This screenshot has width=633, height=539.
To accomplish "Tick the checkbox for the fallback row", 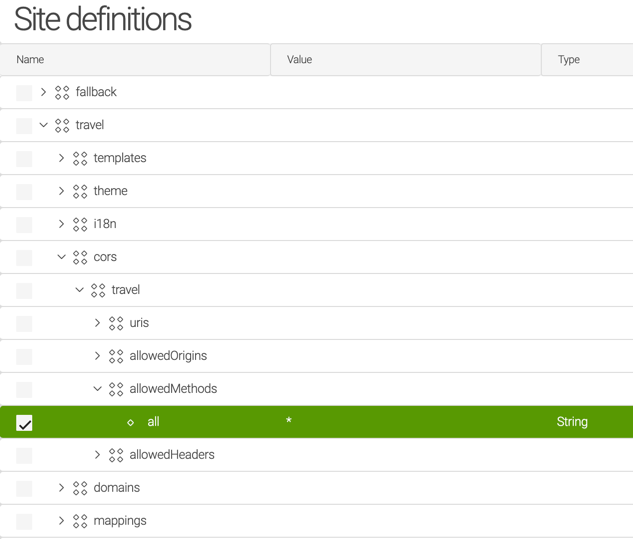I will (x=24, y=93).
